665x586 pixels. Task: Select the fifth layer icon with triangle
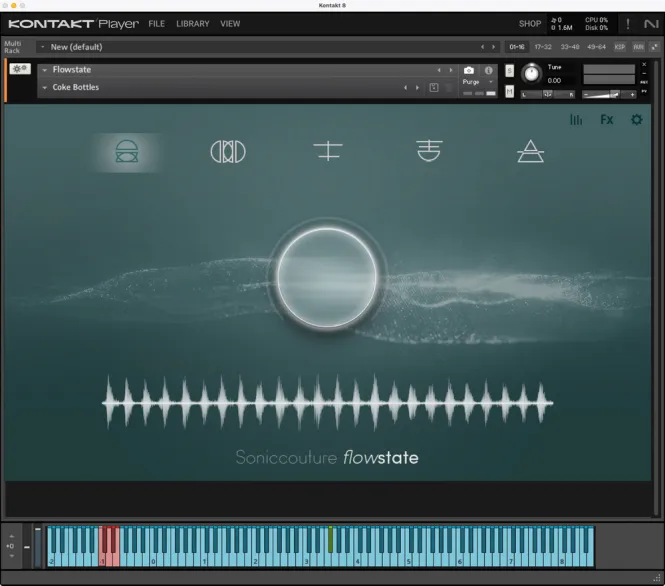click(531, 151)
